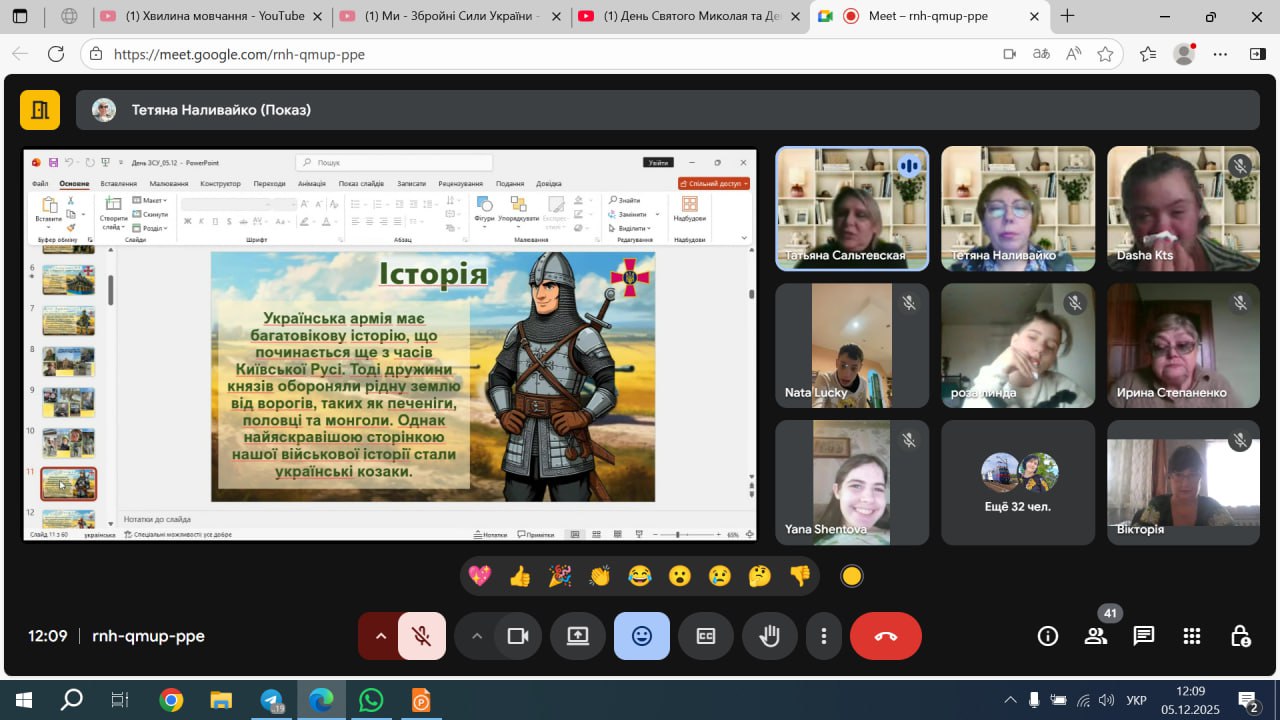Open more options three-dot menu
Image resolution: width=1280 pixels, height=720 pixels.
point(823,636)
